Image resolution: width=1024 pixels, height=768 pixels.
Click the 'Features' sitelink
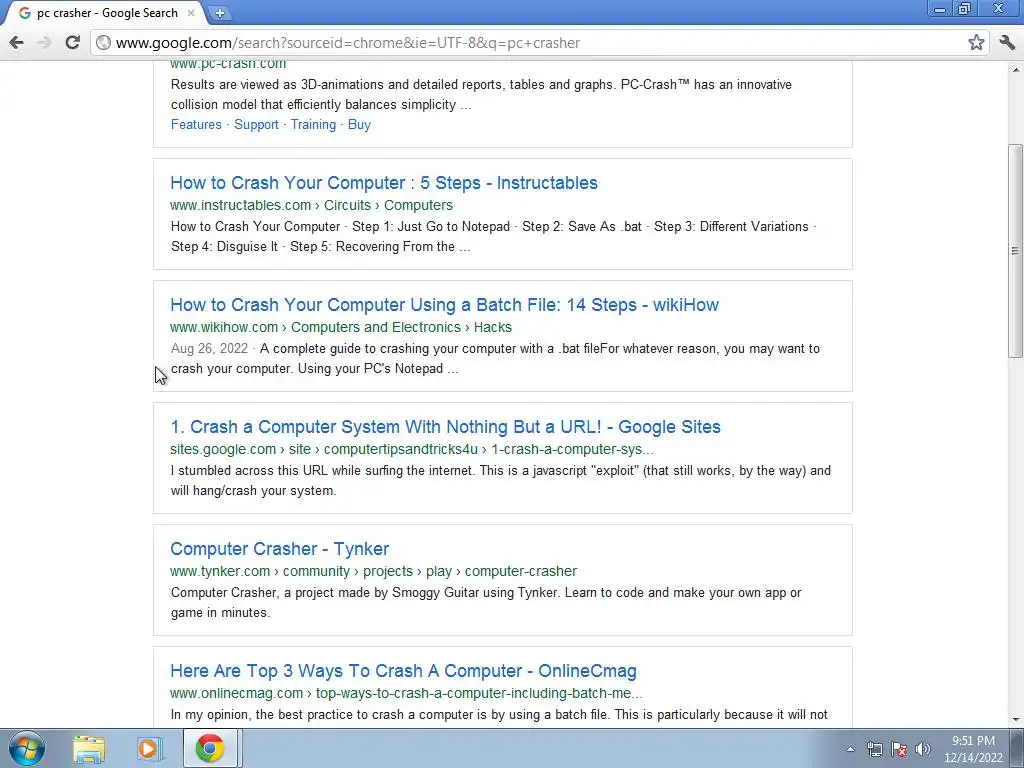point(196,125)
